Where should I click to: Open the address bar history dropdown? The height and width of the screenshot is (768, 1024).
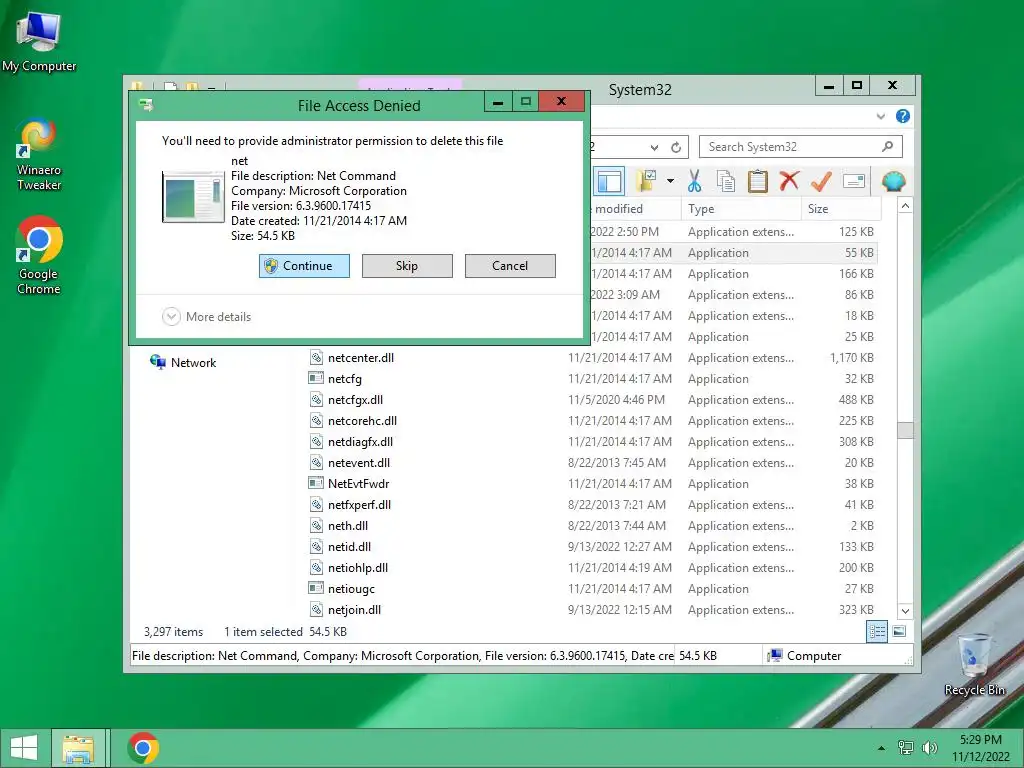[x=654, y=148]
